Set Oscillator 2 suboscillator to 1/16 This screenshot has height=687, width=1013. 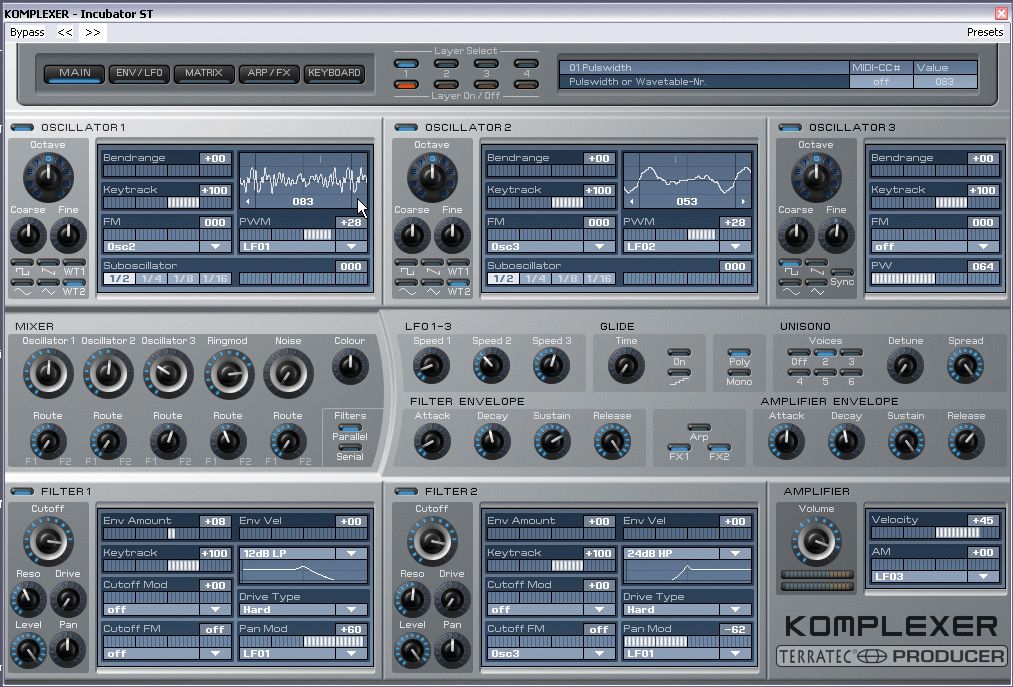599,279
